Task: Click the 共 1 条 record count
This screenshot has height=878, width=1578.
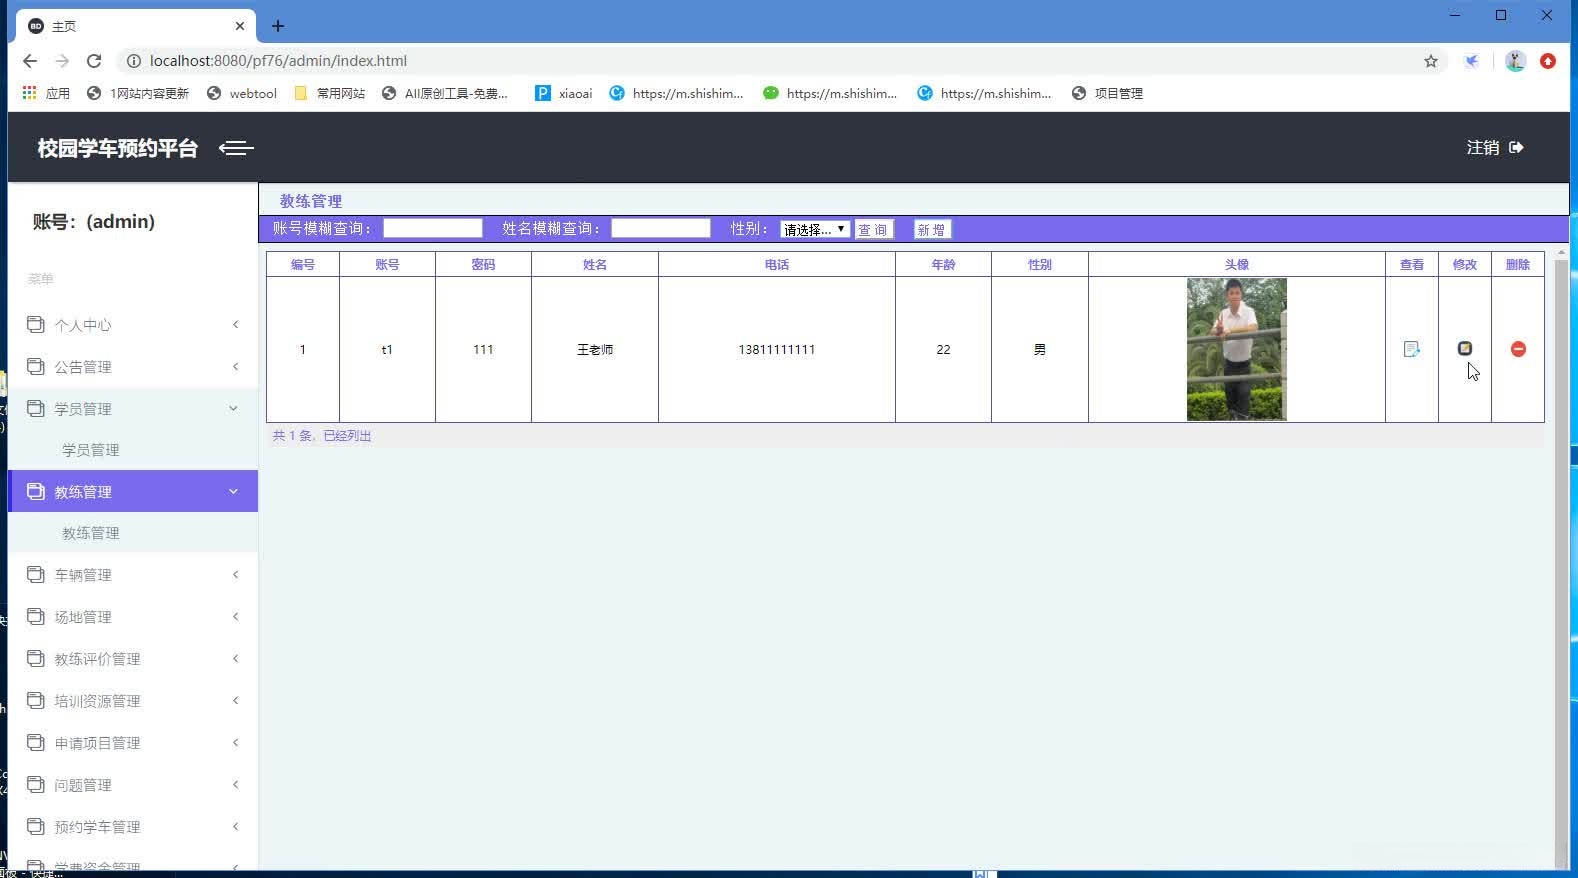Action: pyautogui.click(x=322, y=436)
